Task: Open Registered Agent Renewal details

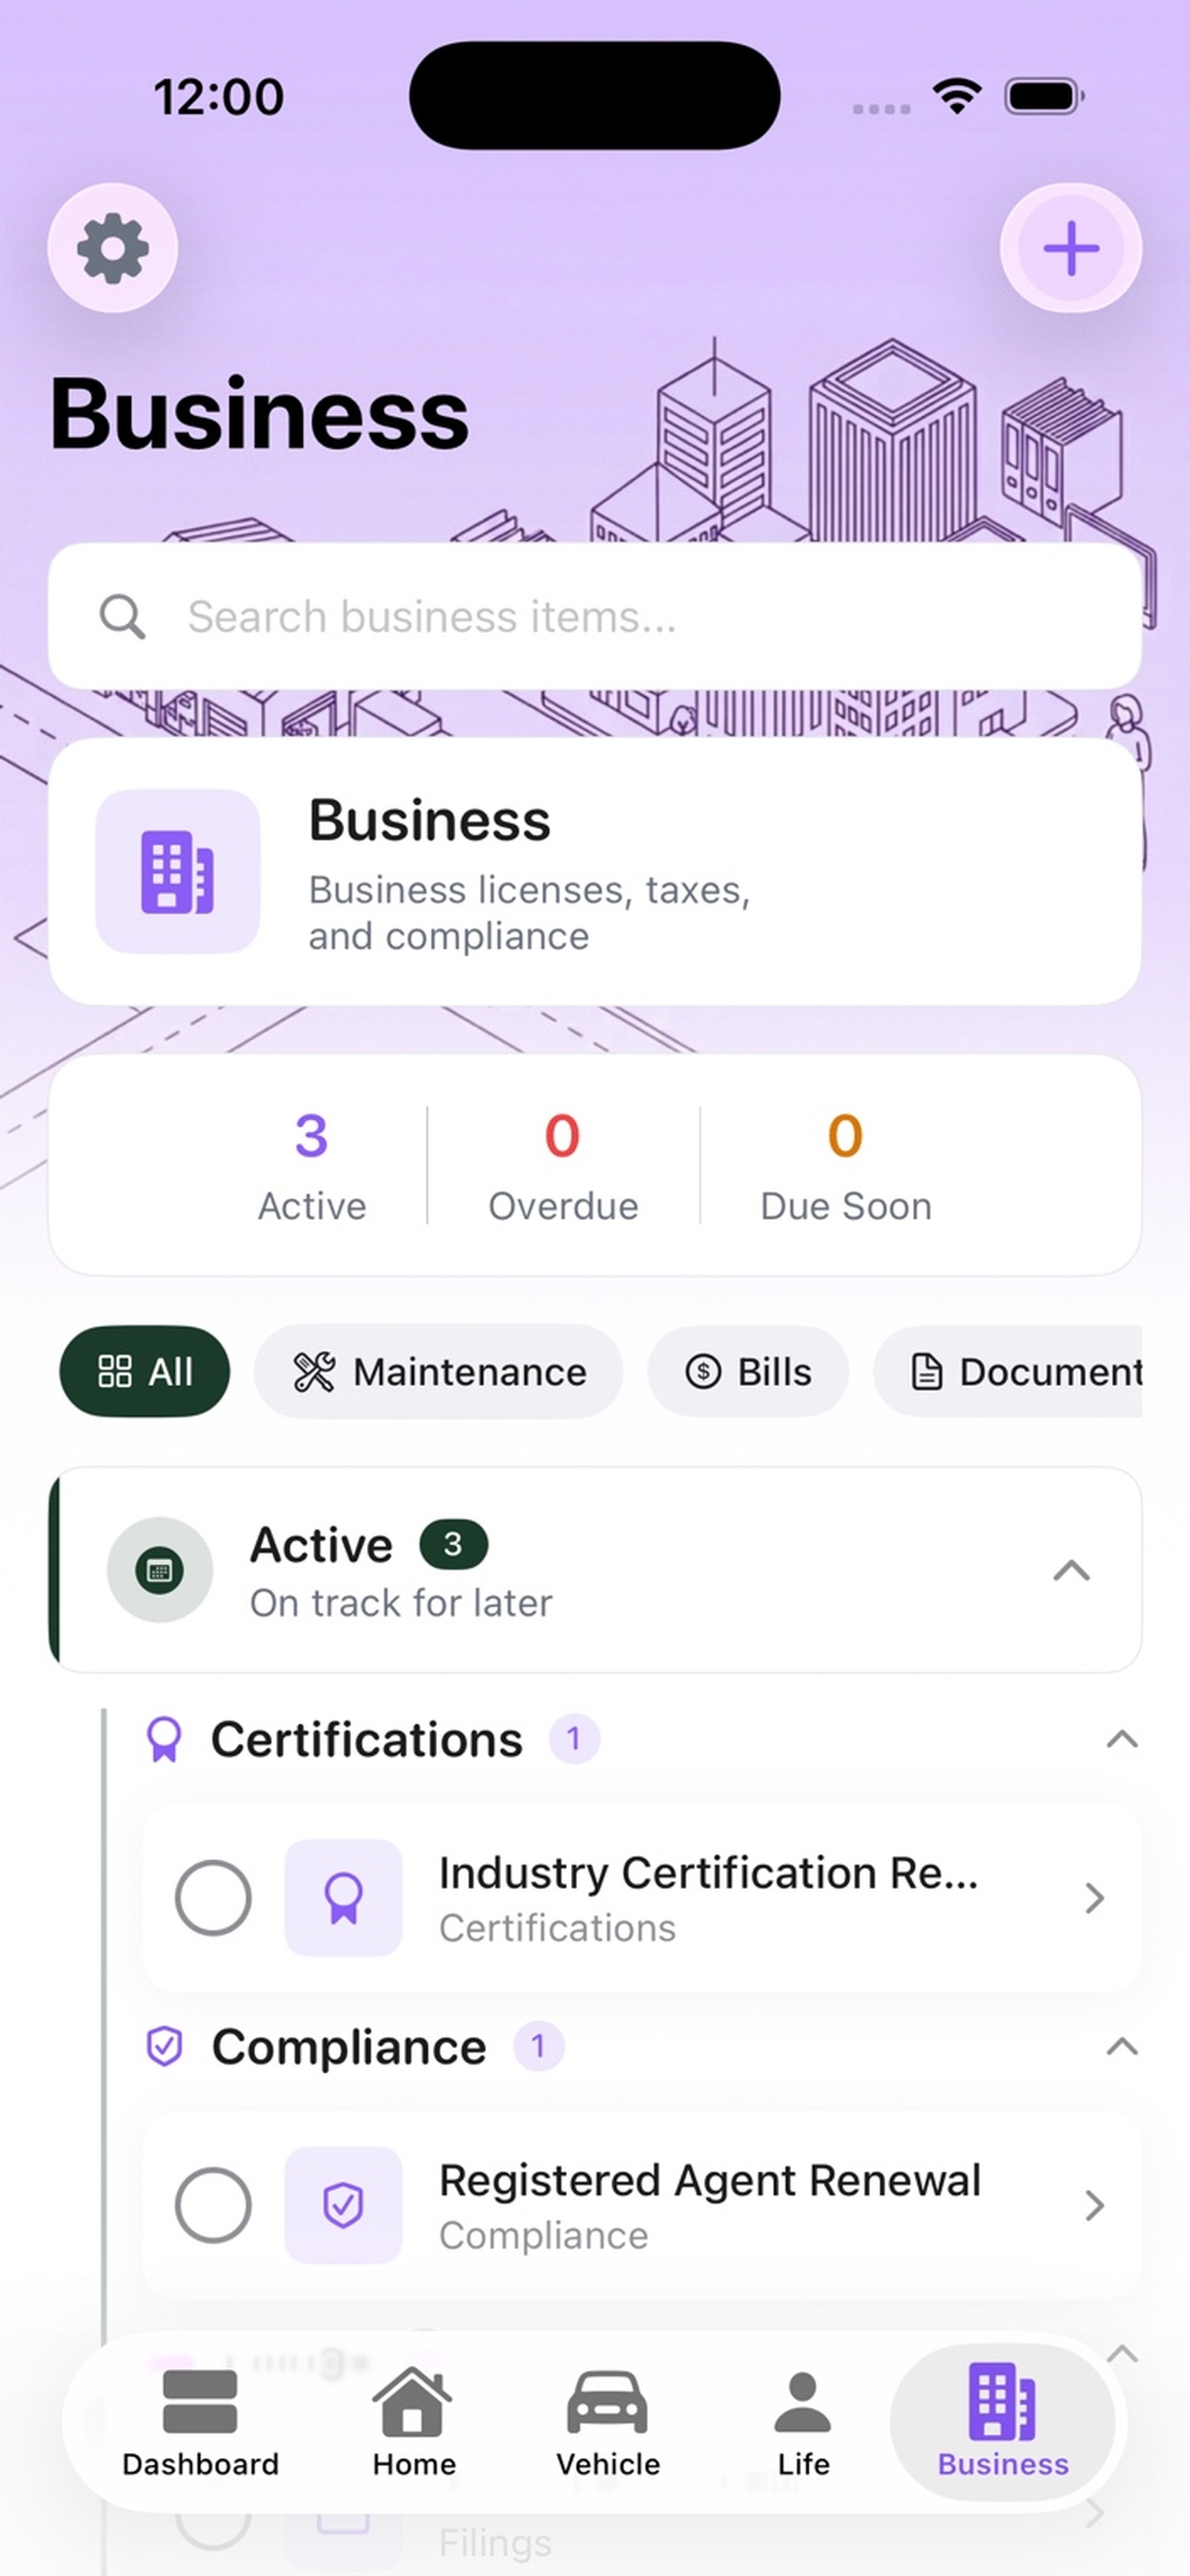Action: [642, 2204]
